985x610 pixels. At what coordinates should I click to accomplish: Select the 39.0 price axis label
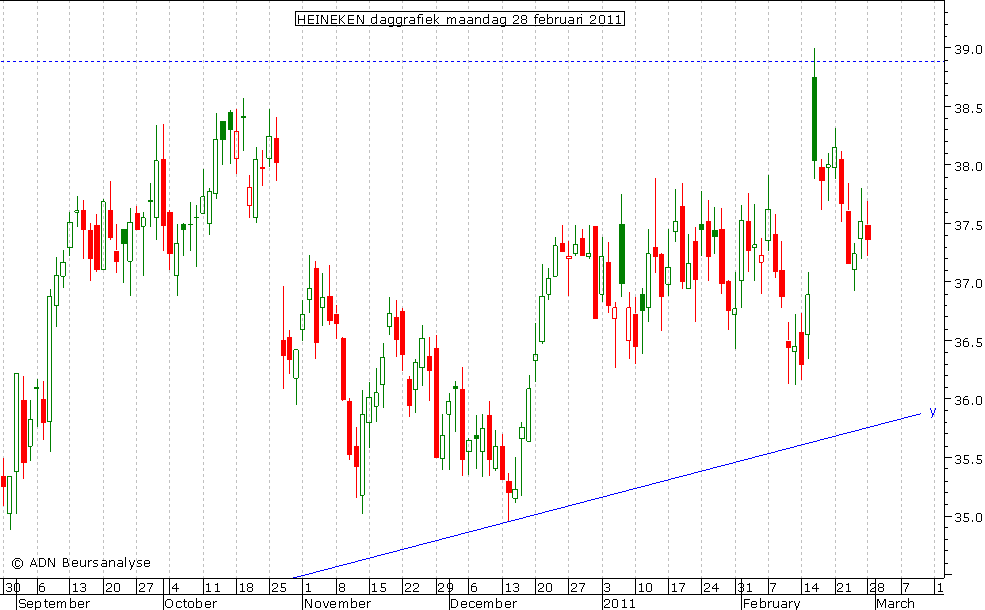click(967, 49)
